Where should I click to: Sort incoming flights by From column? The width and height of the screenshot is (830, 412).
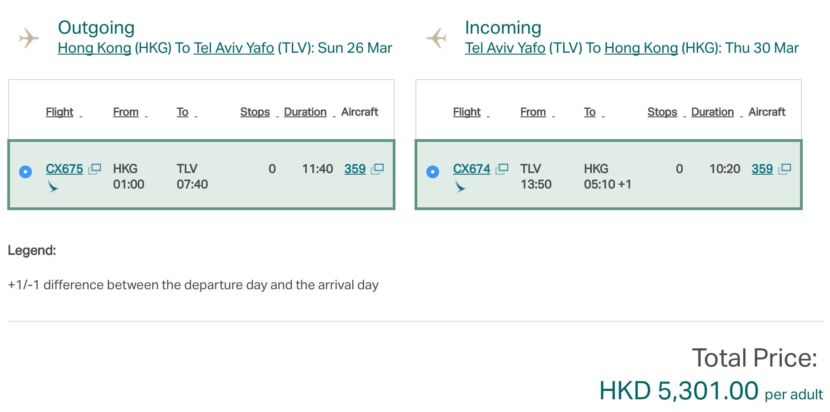(x=533, y=112)
